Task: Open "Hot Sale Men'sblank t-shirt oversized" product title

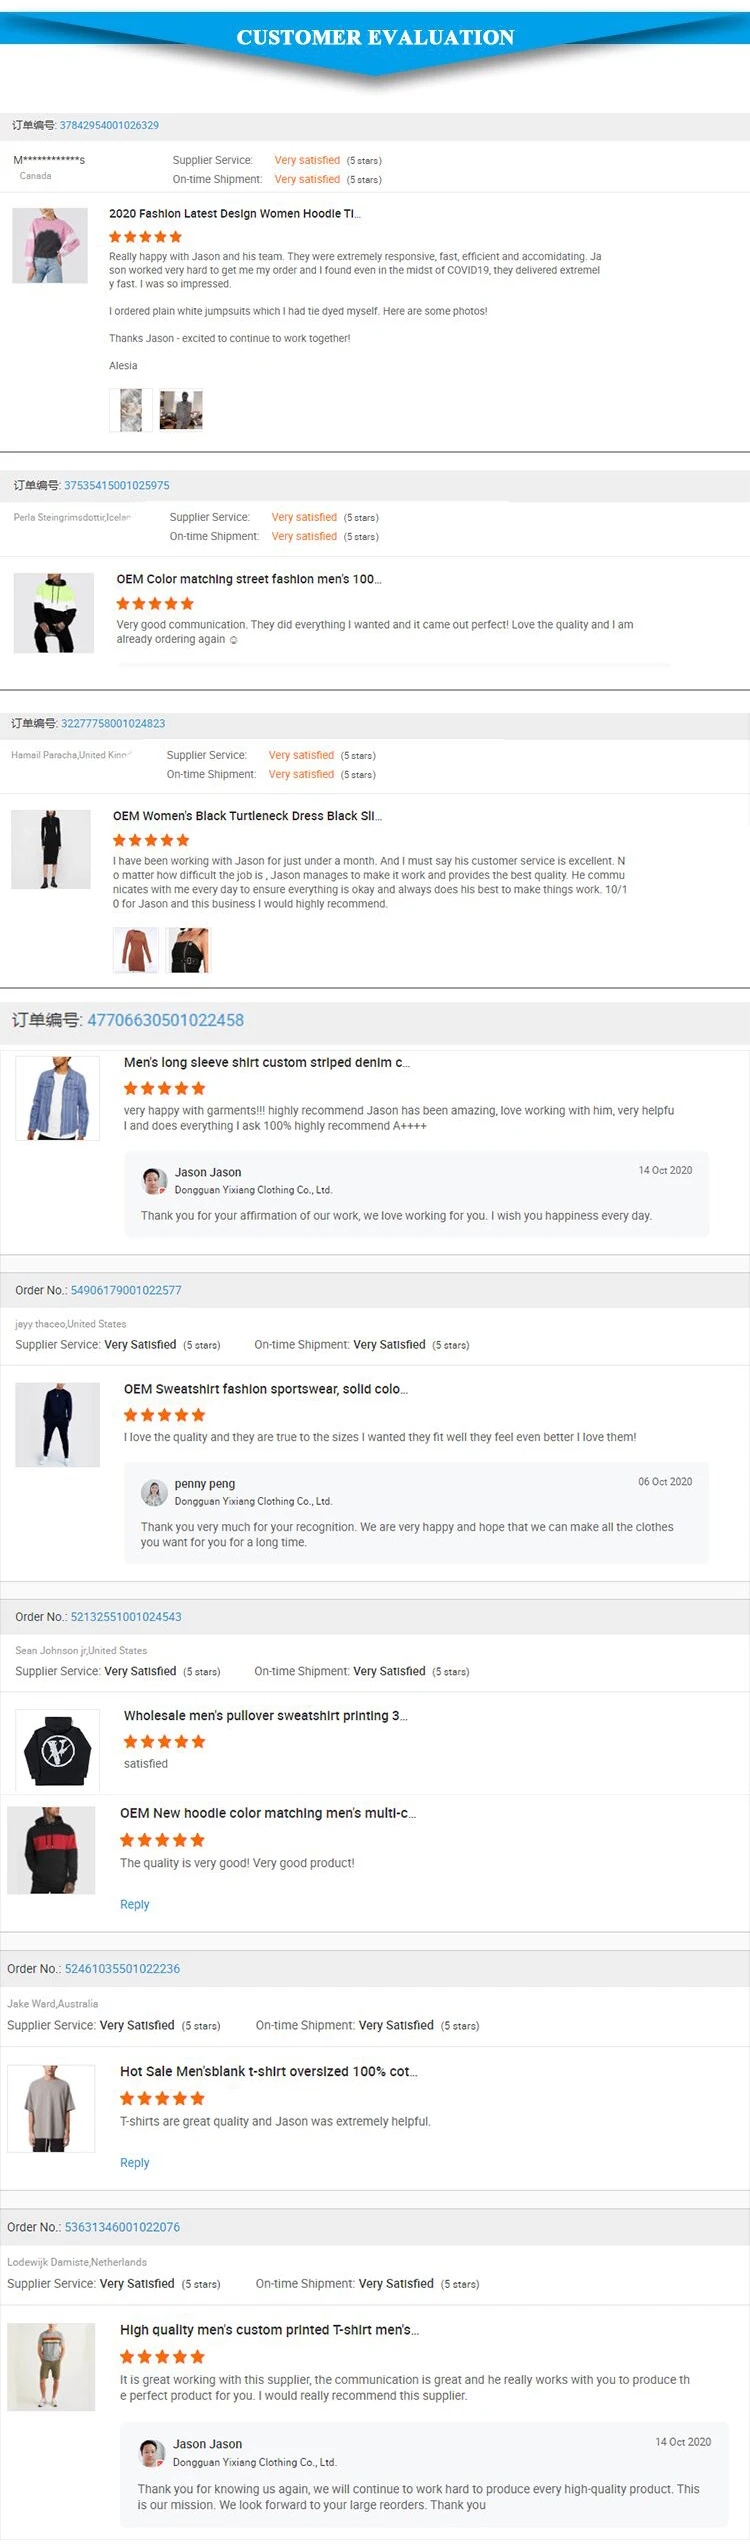Action: (x=268, y=2071)
